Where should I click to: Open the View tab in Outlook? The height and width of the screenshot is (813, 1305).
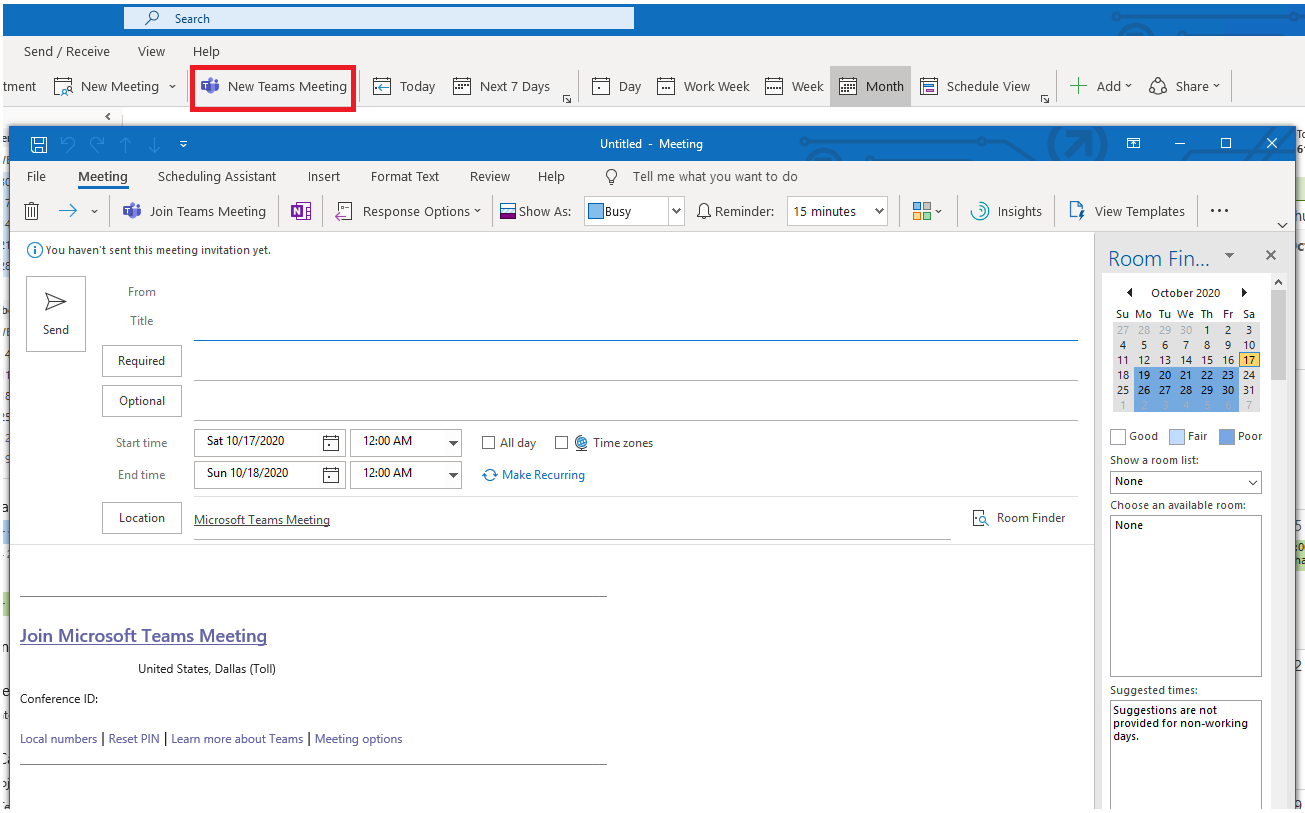(152, 51)
